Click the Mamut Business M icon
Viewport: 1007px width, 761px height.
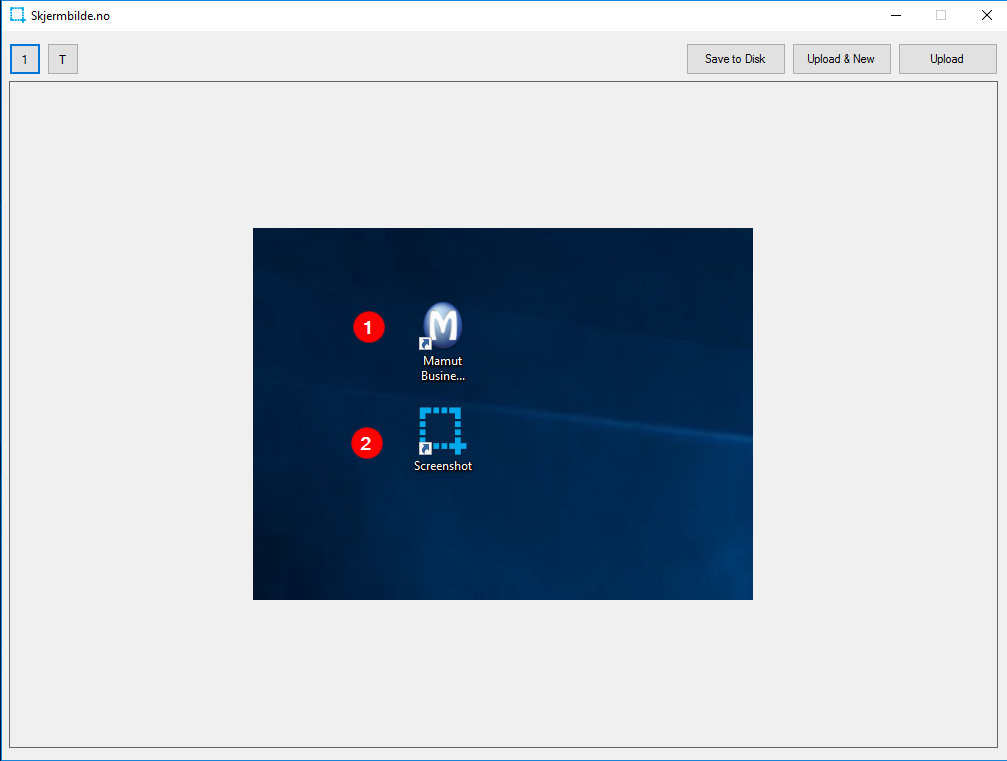coord(443,324)
